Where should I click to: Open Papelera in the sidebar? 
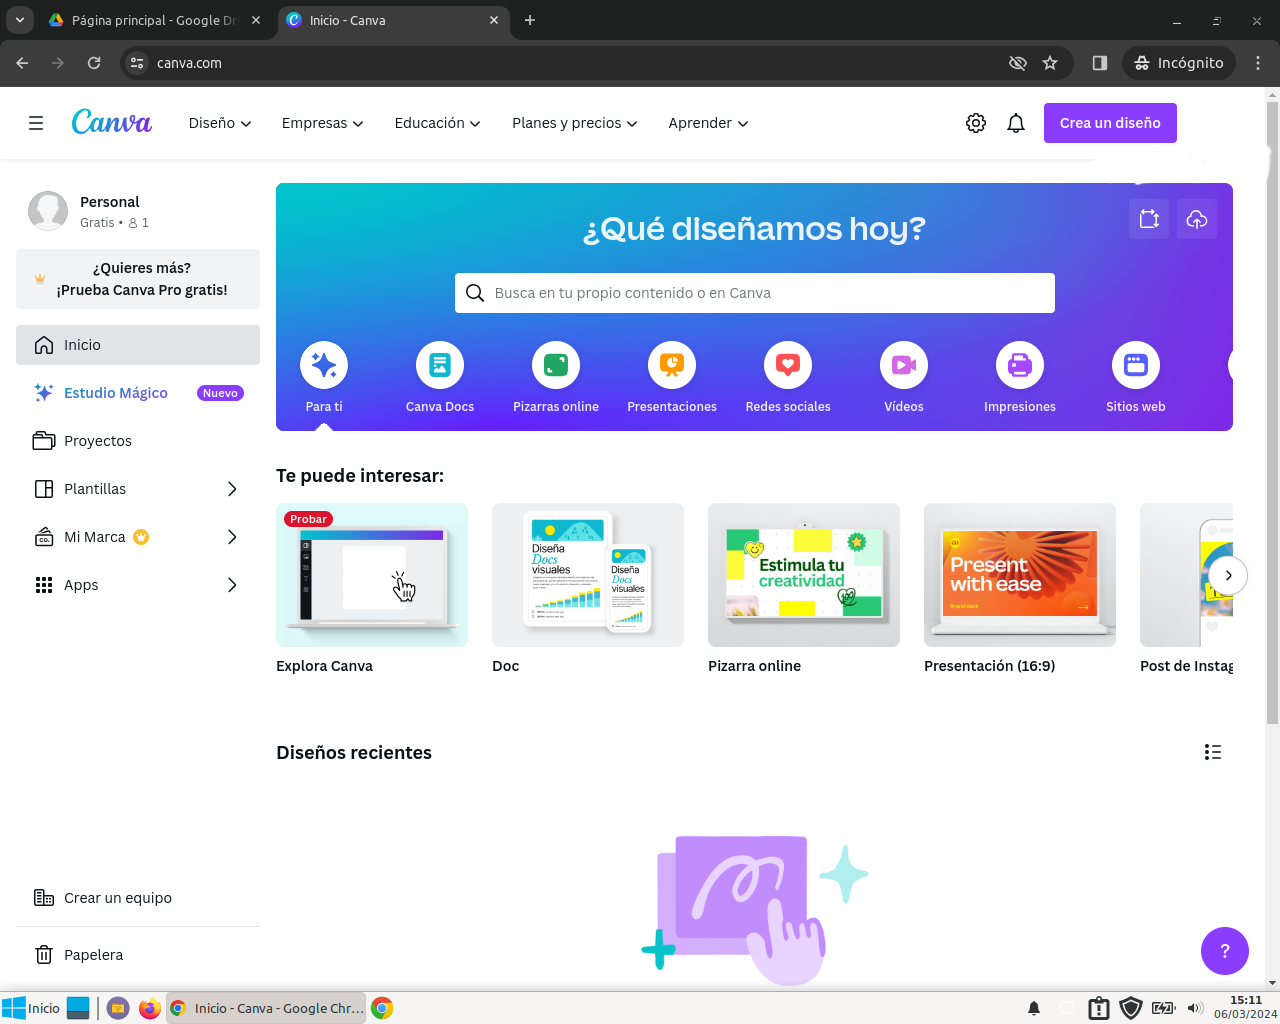point(138,955)
